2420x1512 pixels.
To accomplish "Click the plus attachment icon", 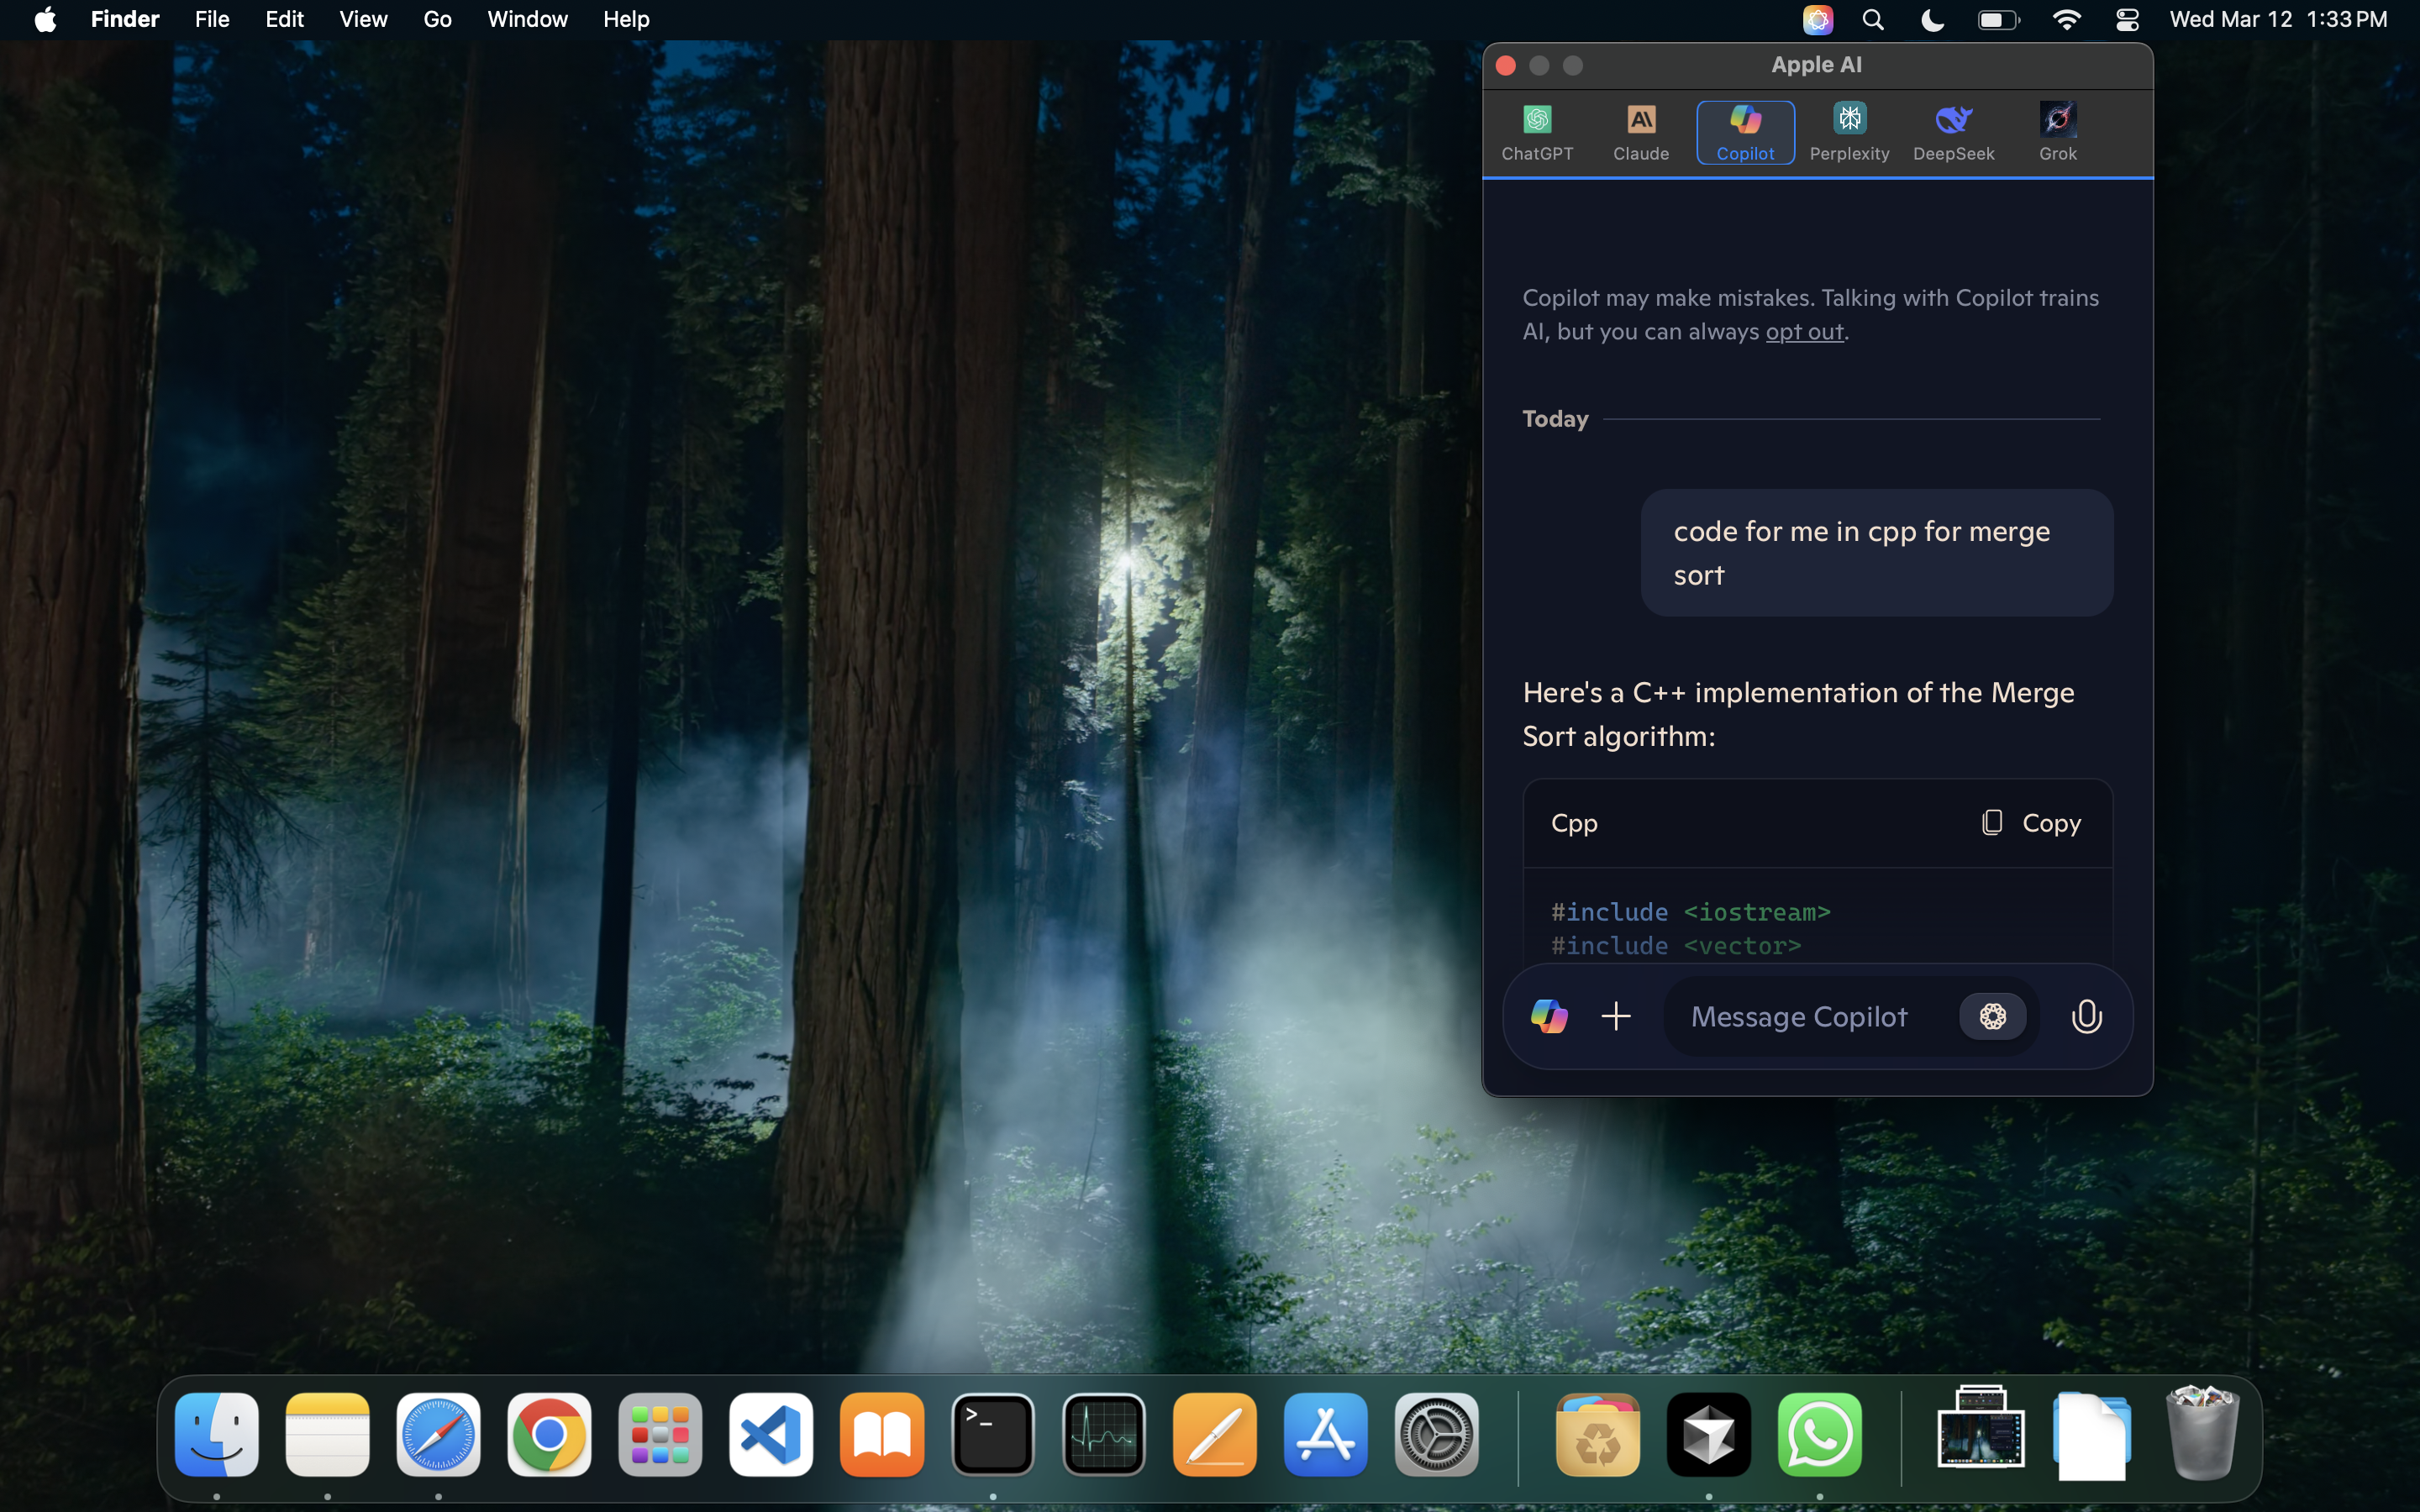I will tap(1616, 1017).
